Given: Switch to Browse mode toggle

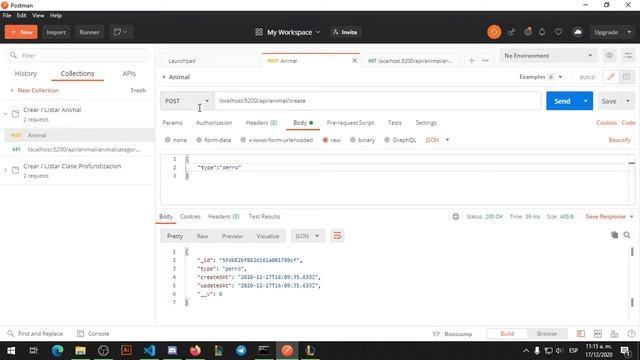Looking at the screenshot, I should [547, 334].
